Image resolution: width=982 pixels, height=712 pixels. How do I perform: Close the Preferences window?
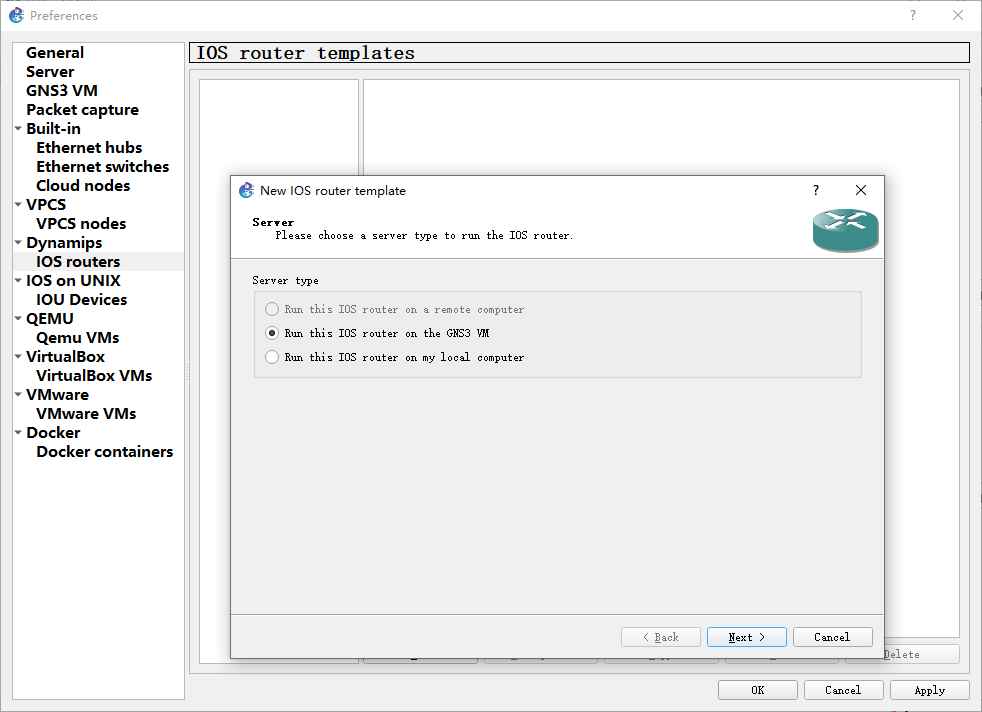coord(958,15)
